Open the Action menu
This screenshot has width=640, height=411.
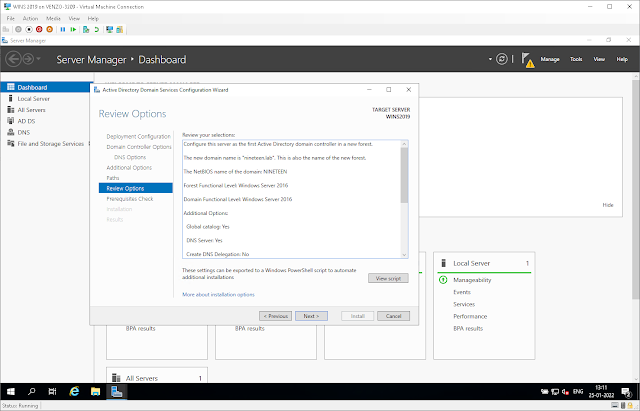coord(30,18)
